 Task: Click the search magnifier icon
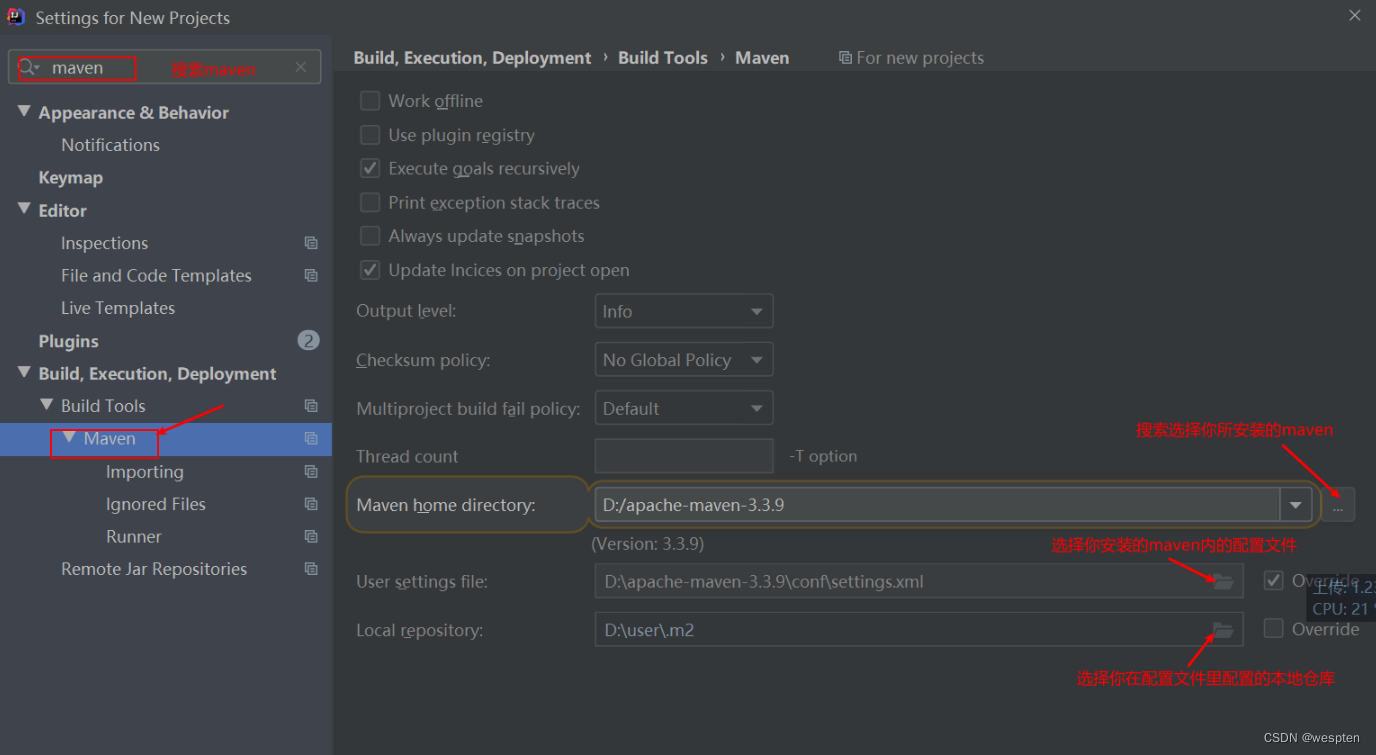coord(28,68)
